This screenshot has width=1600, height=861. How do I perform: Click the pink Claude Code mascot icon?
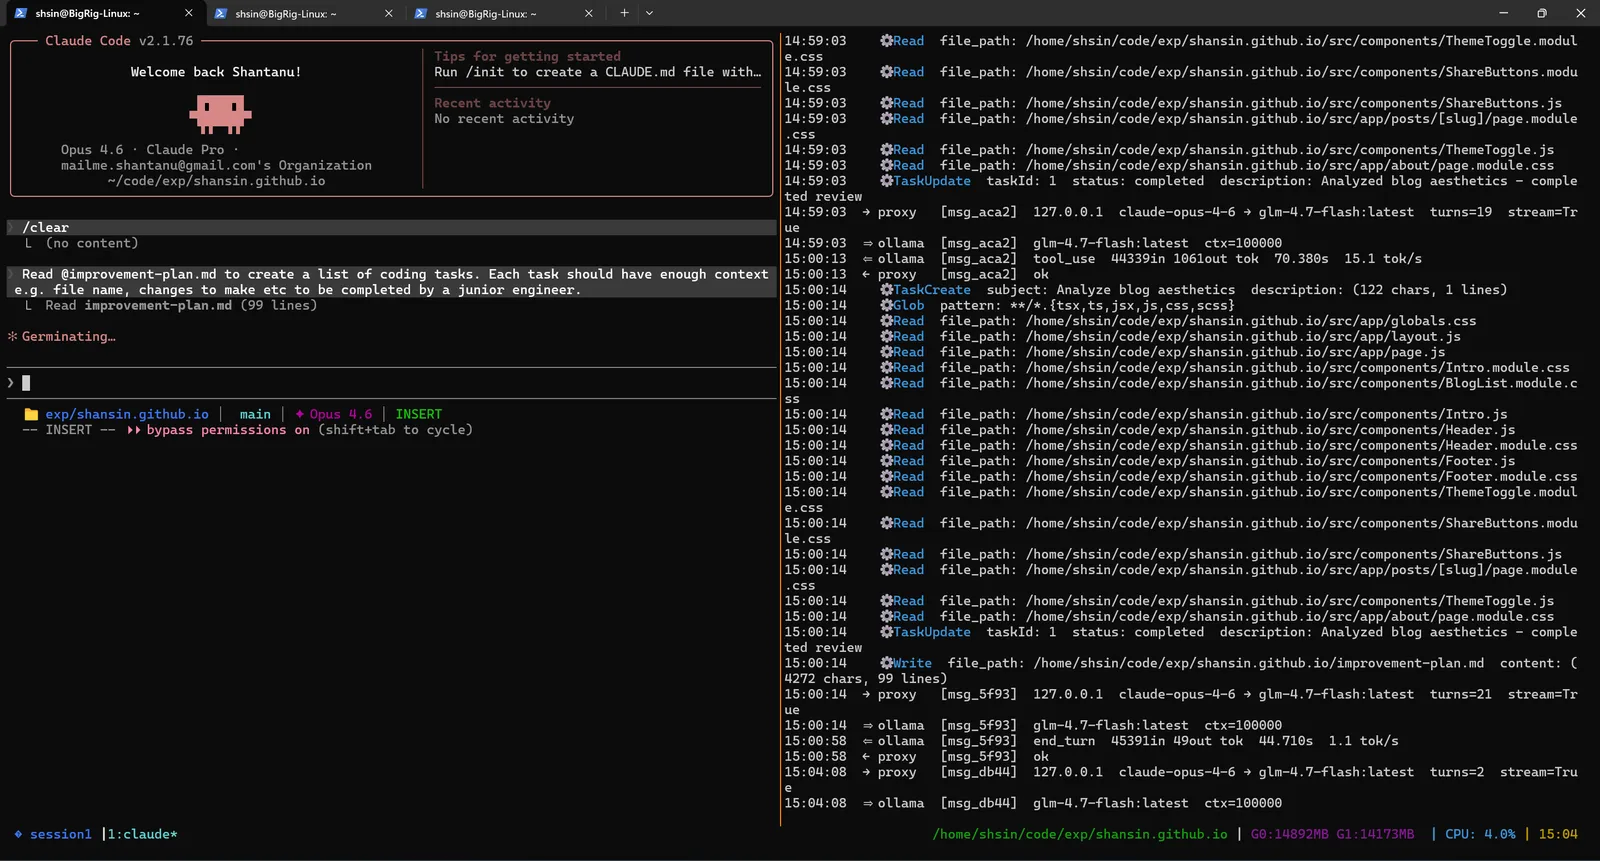(220, 114)
